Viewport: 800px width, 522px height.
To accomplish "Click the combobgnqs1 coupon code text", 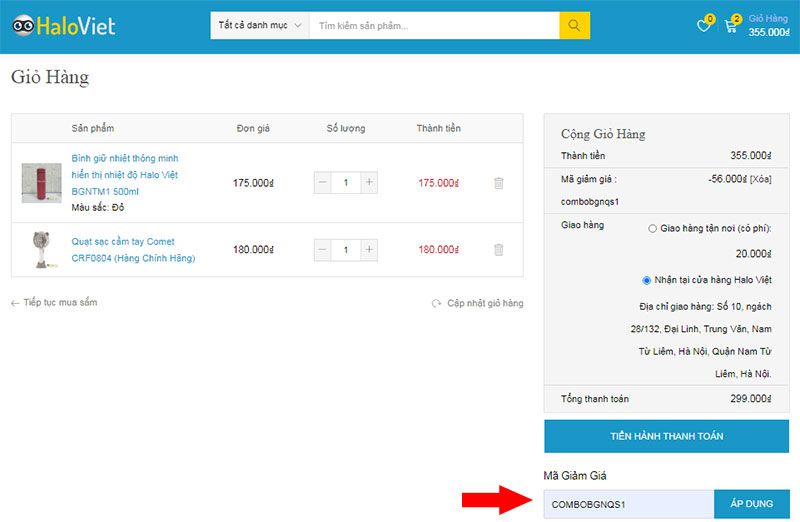I will coord(590,202).
